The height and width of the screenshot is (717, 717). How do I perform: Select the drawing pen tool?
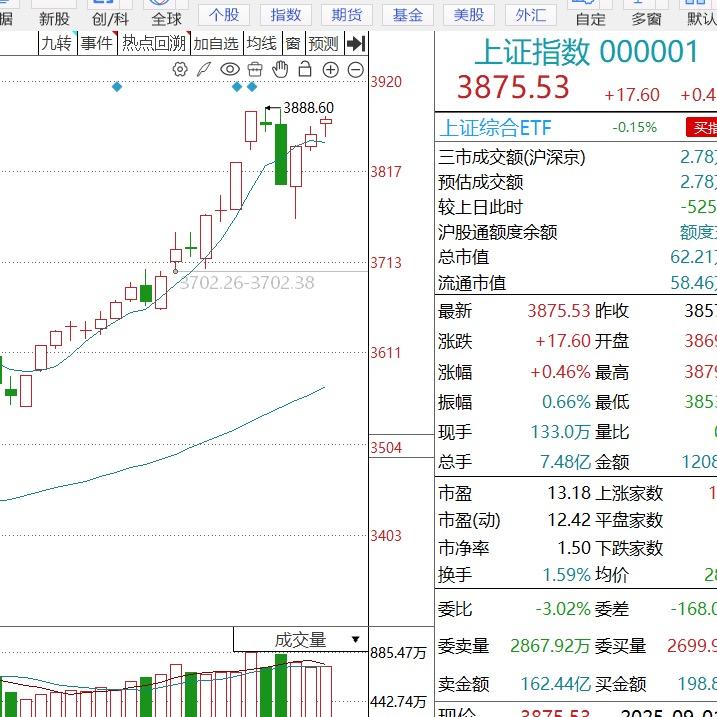pos(204,70)
